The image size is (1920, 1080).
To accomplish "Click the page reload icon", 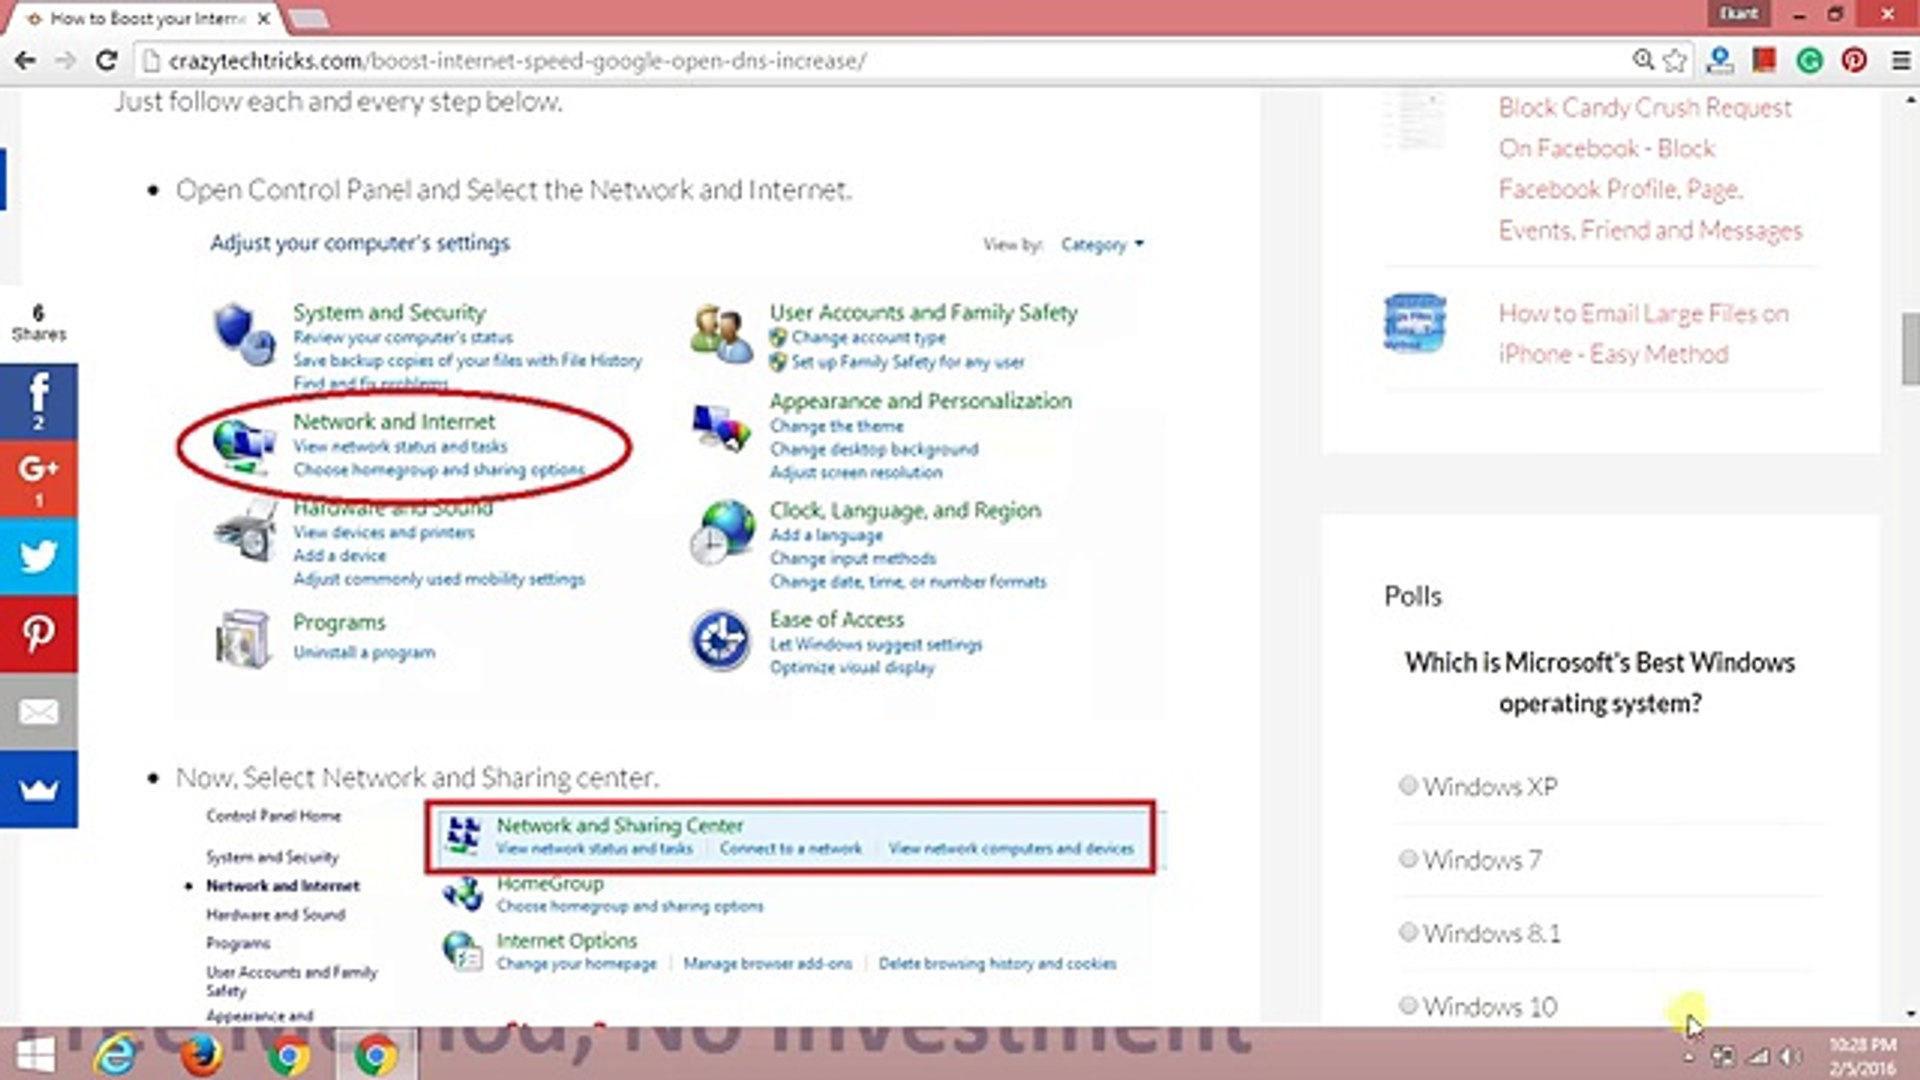I will click(107, 60).
